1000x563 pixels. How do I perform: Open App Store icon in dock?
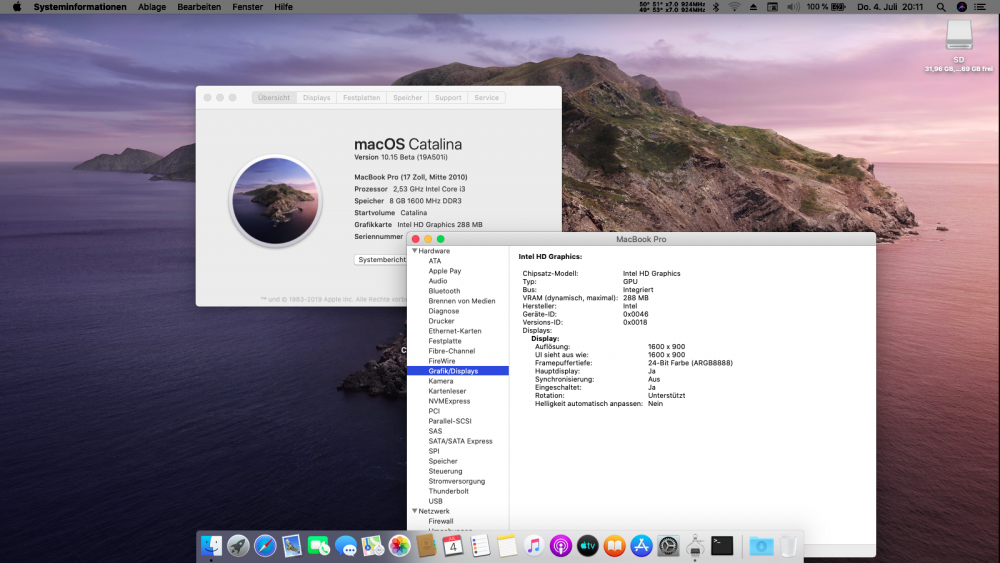pos(641,546)
